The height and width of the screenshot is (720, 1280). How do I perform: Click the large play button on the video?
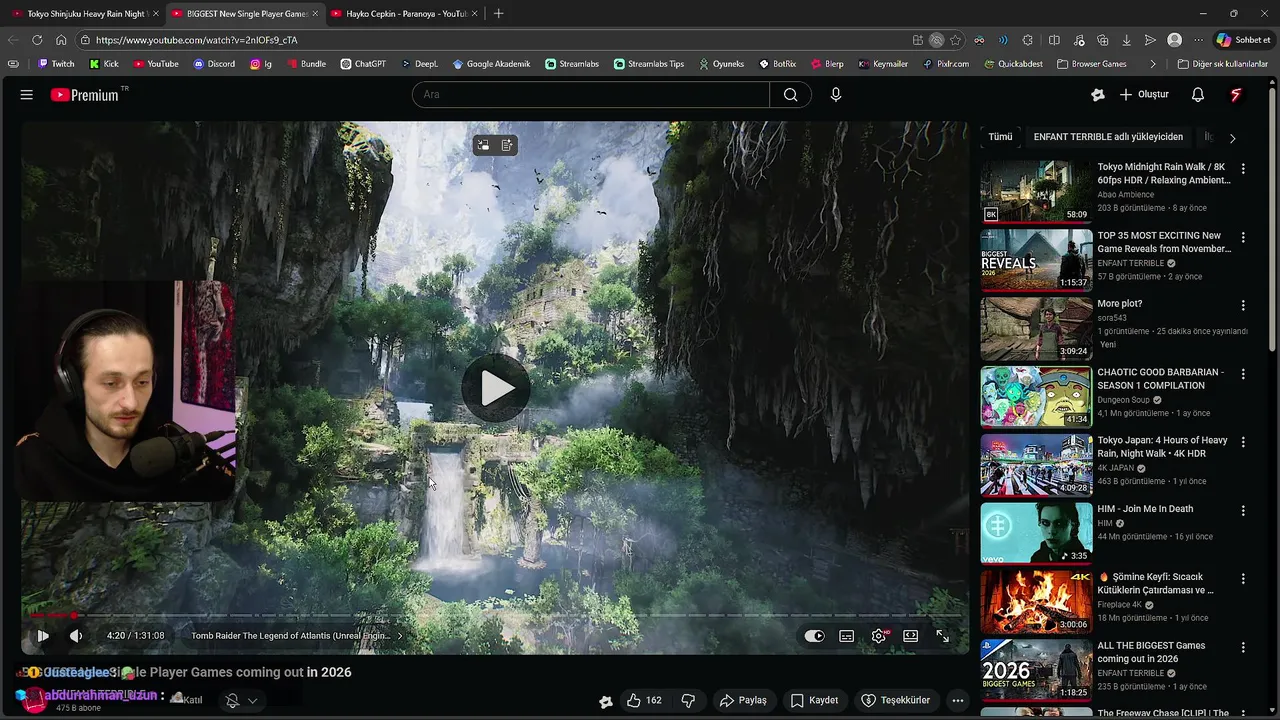click(x=496, y=388)
